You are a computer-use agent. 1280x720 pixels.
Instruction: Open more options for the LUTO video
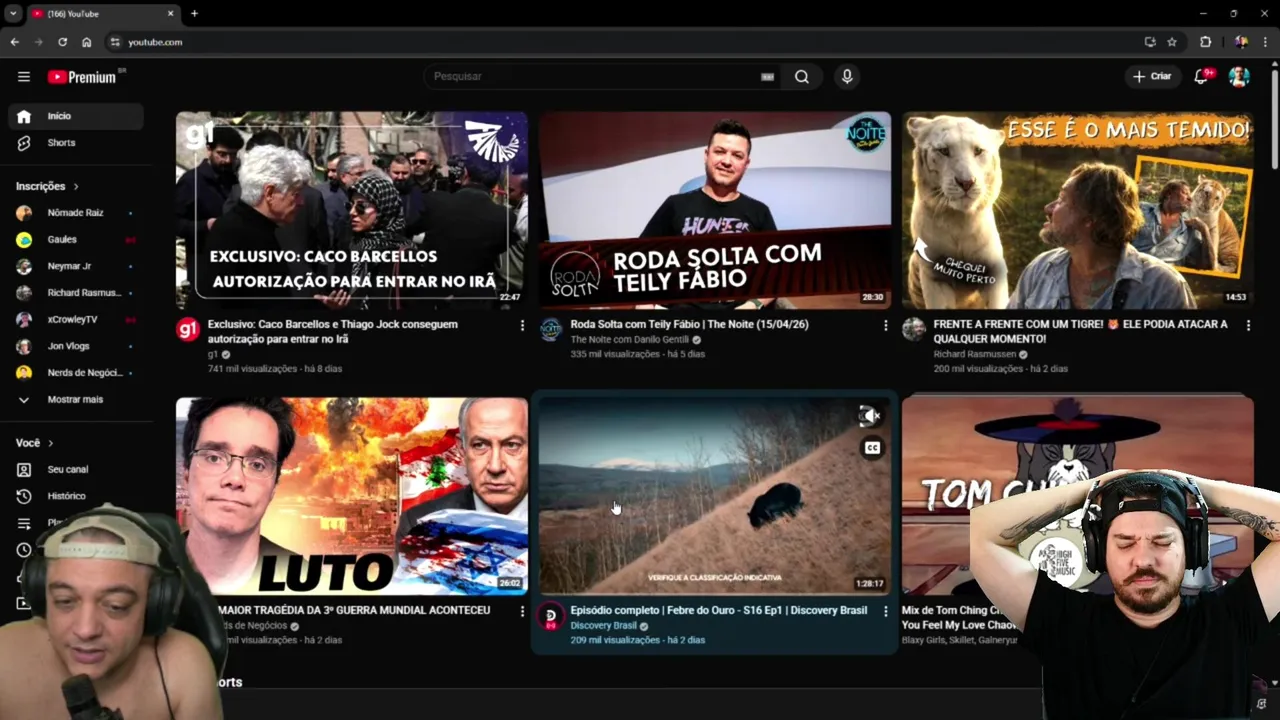[522, 612]
